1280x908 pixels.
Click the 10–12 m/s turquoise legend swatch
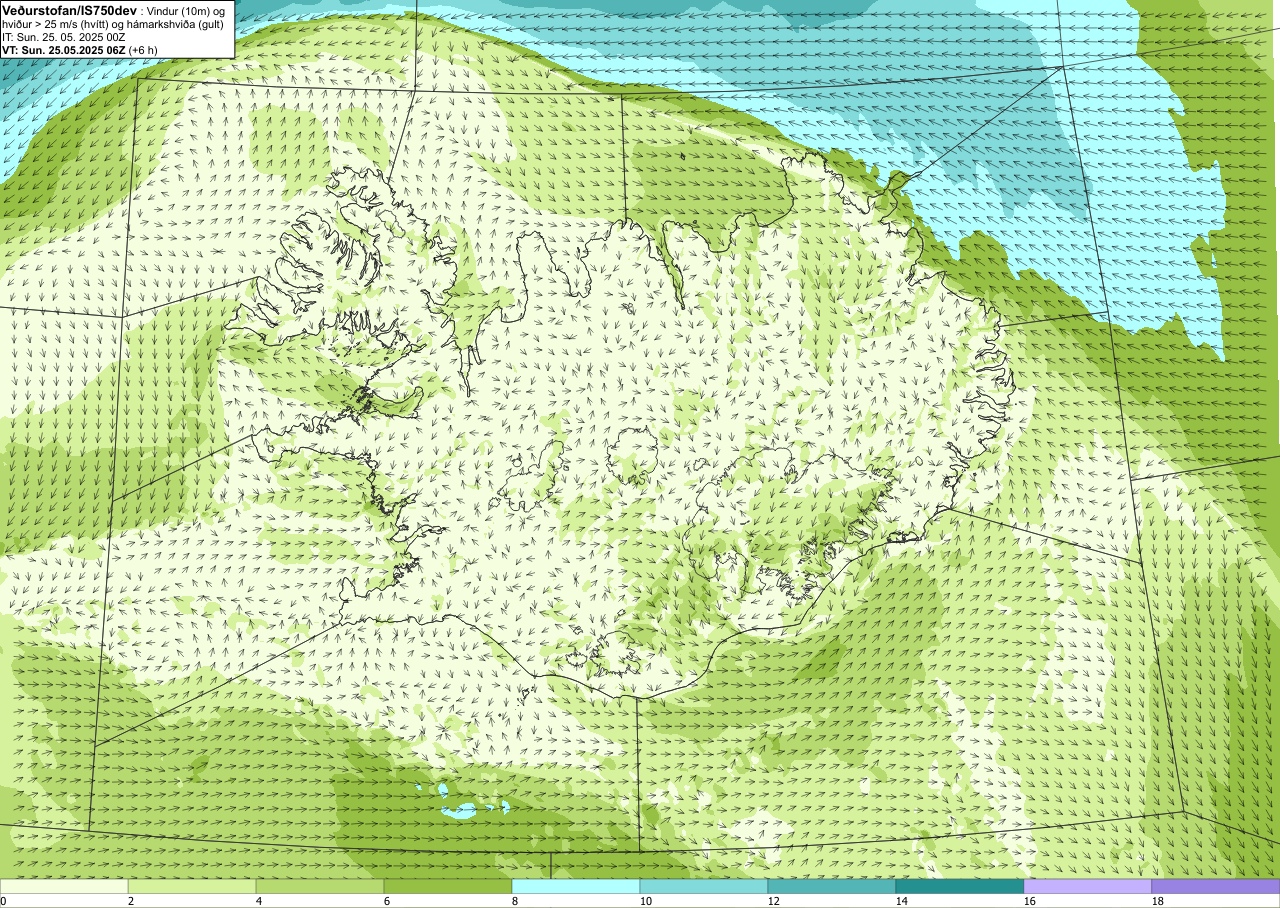[x=704, y=886]
